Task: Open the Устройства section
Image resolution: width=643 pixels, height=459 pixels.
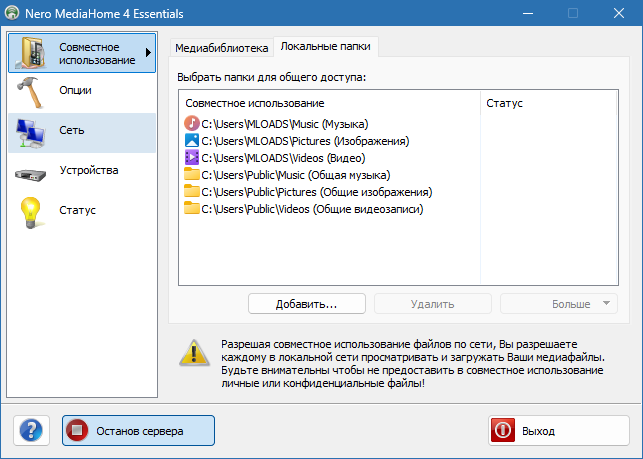Action: [82, 173]
